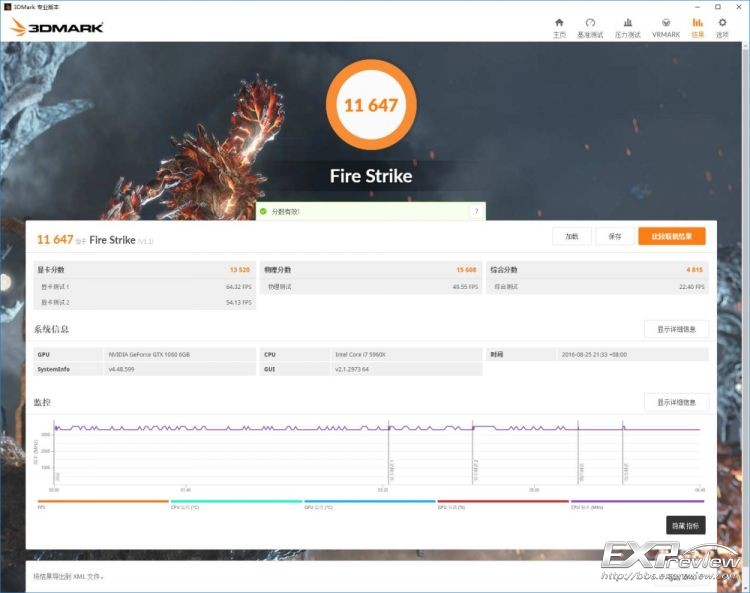
Task: Click the 2016-08-25 timestamp value
Action: (594, 355)
